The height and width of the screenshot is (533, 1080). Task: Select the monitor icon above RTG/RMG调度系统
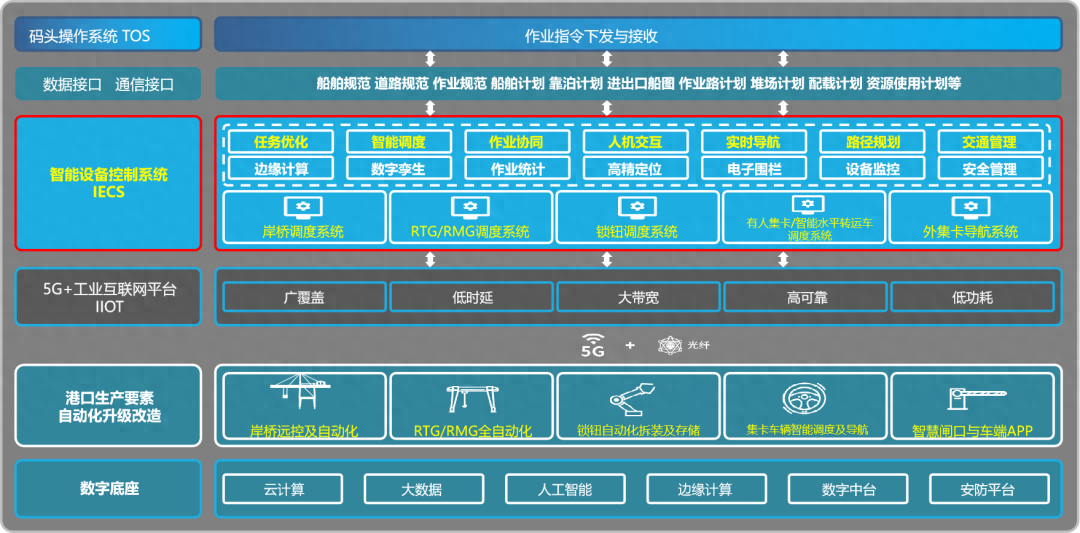pos(471,209)
